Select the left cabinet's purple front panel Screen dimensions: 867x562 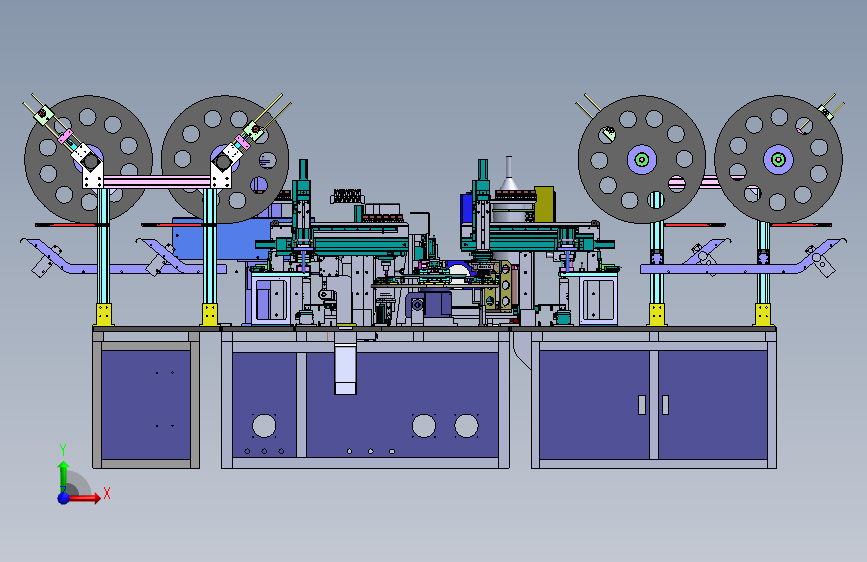coord(146,404)
